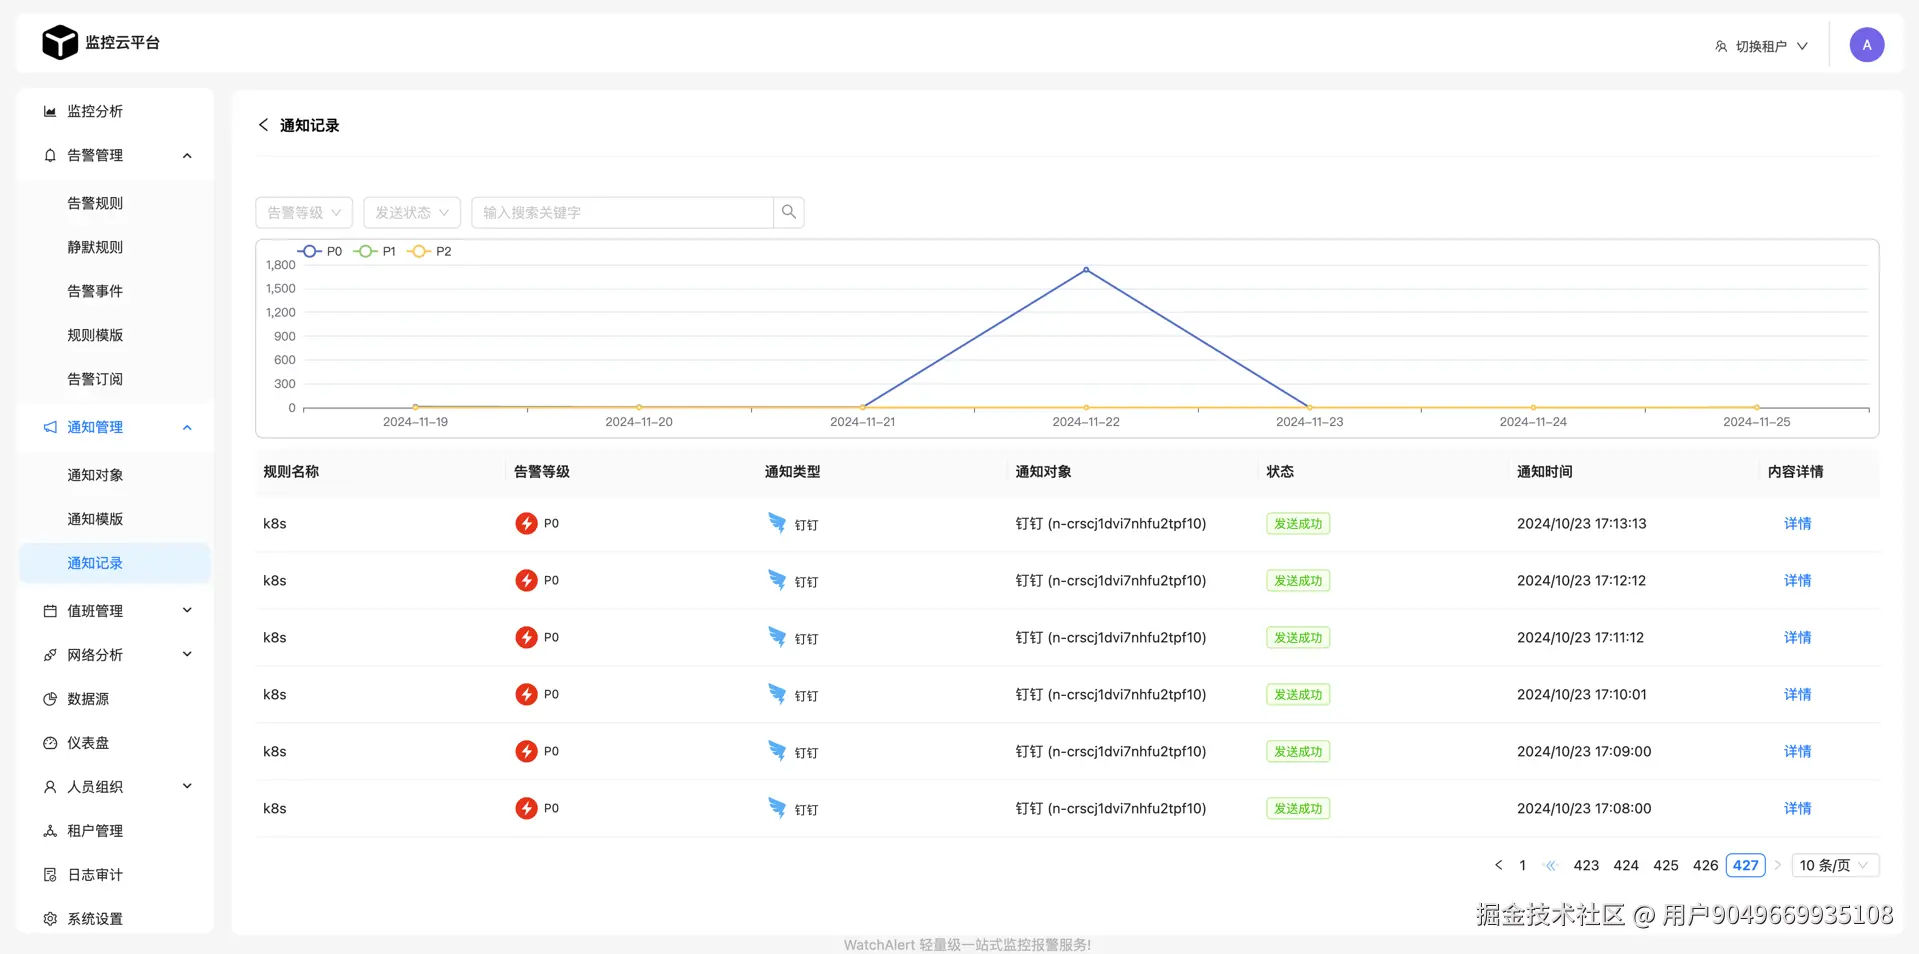Toggle P1 series in chart legend
1919x954 pixels.
pyautogui.click(x=375, y=251)
